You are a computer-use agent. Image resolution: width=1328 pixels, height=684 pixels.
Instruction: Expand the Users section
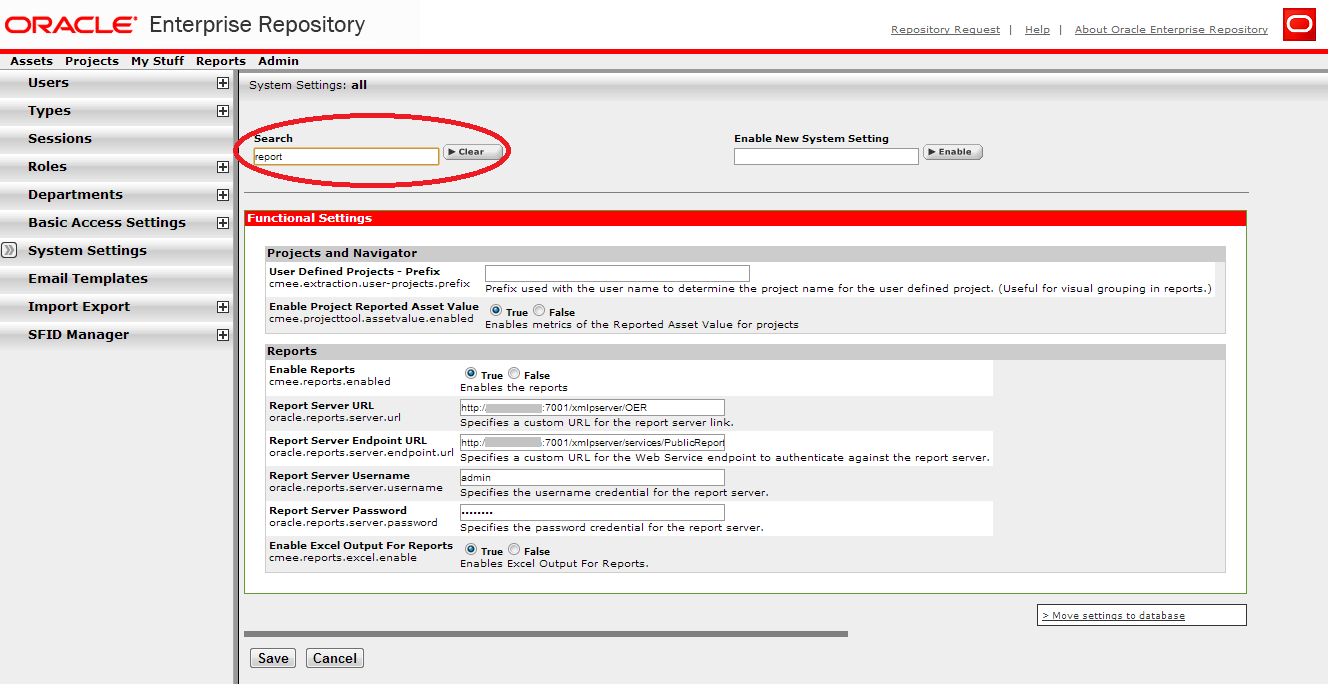(222, 83)
